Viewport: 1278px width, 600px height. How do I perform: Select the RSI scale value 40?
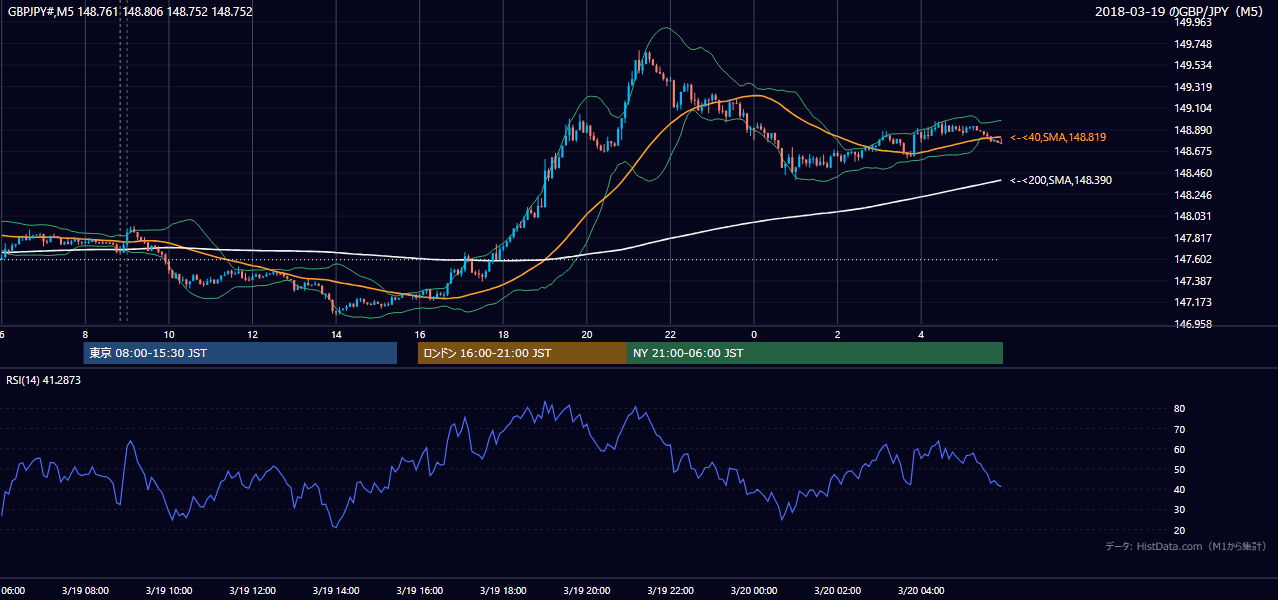(x=1180, y=489)
